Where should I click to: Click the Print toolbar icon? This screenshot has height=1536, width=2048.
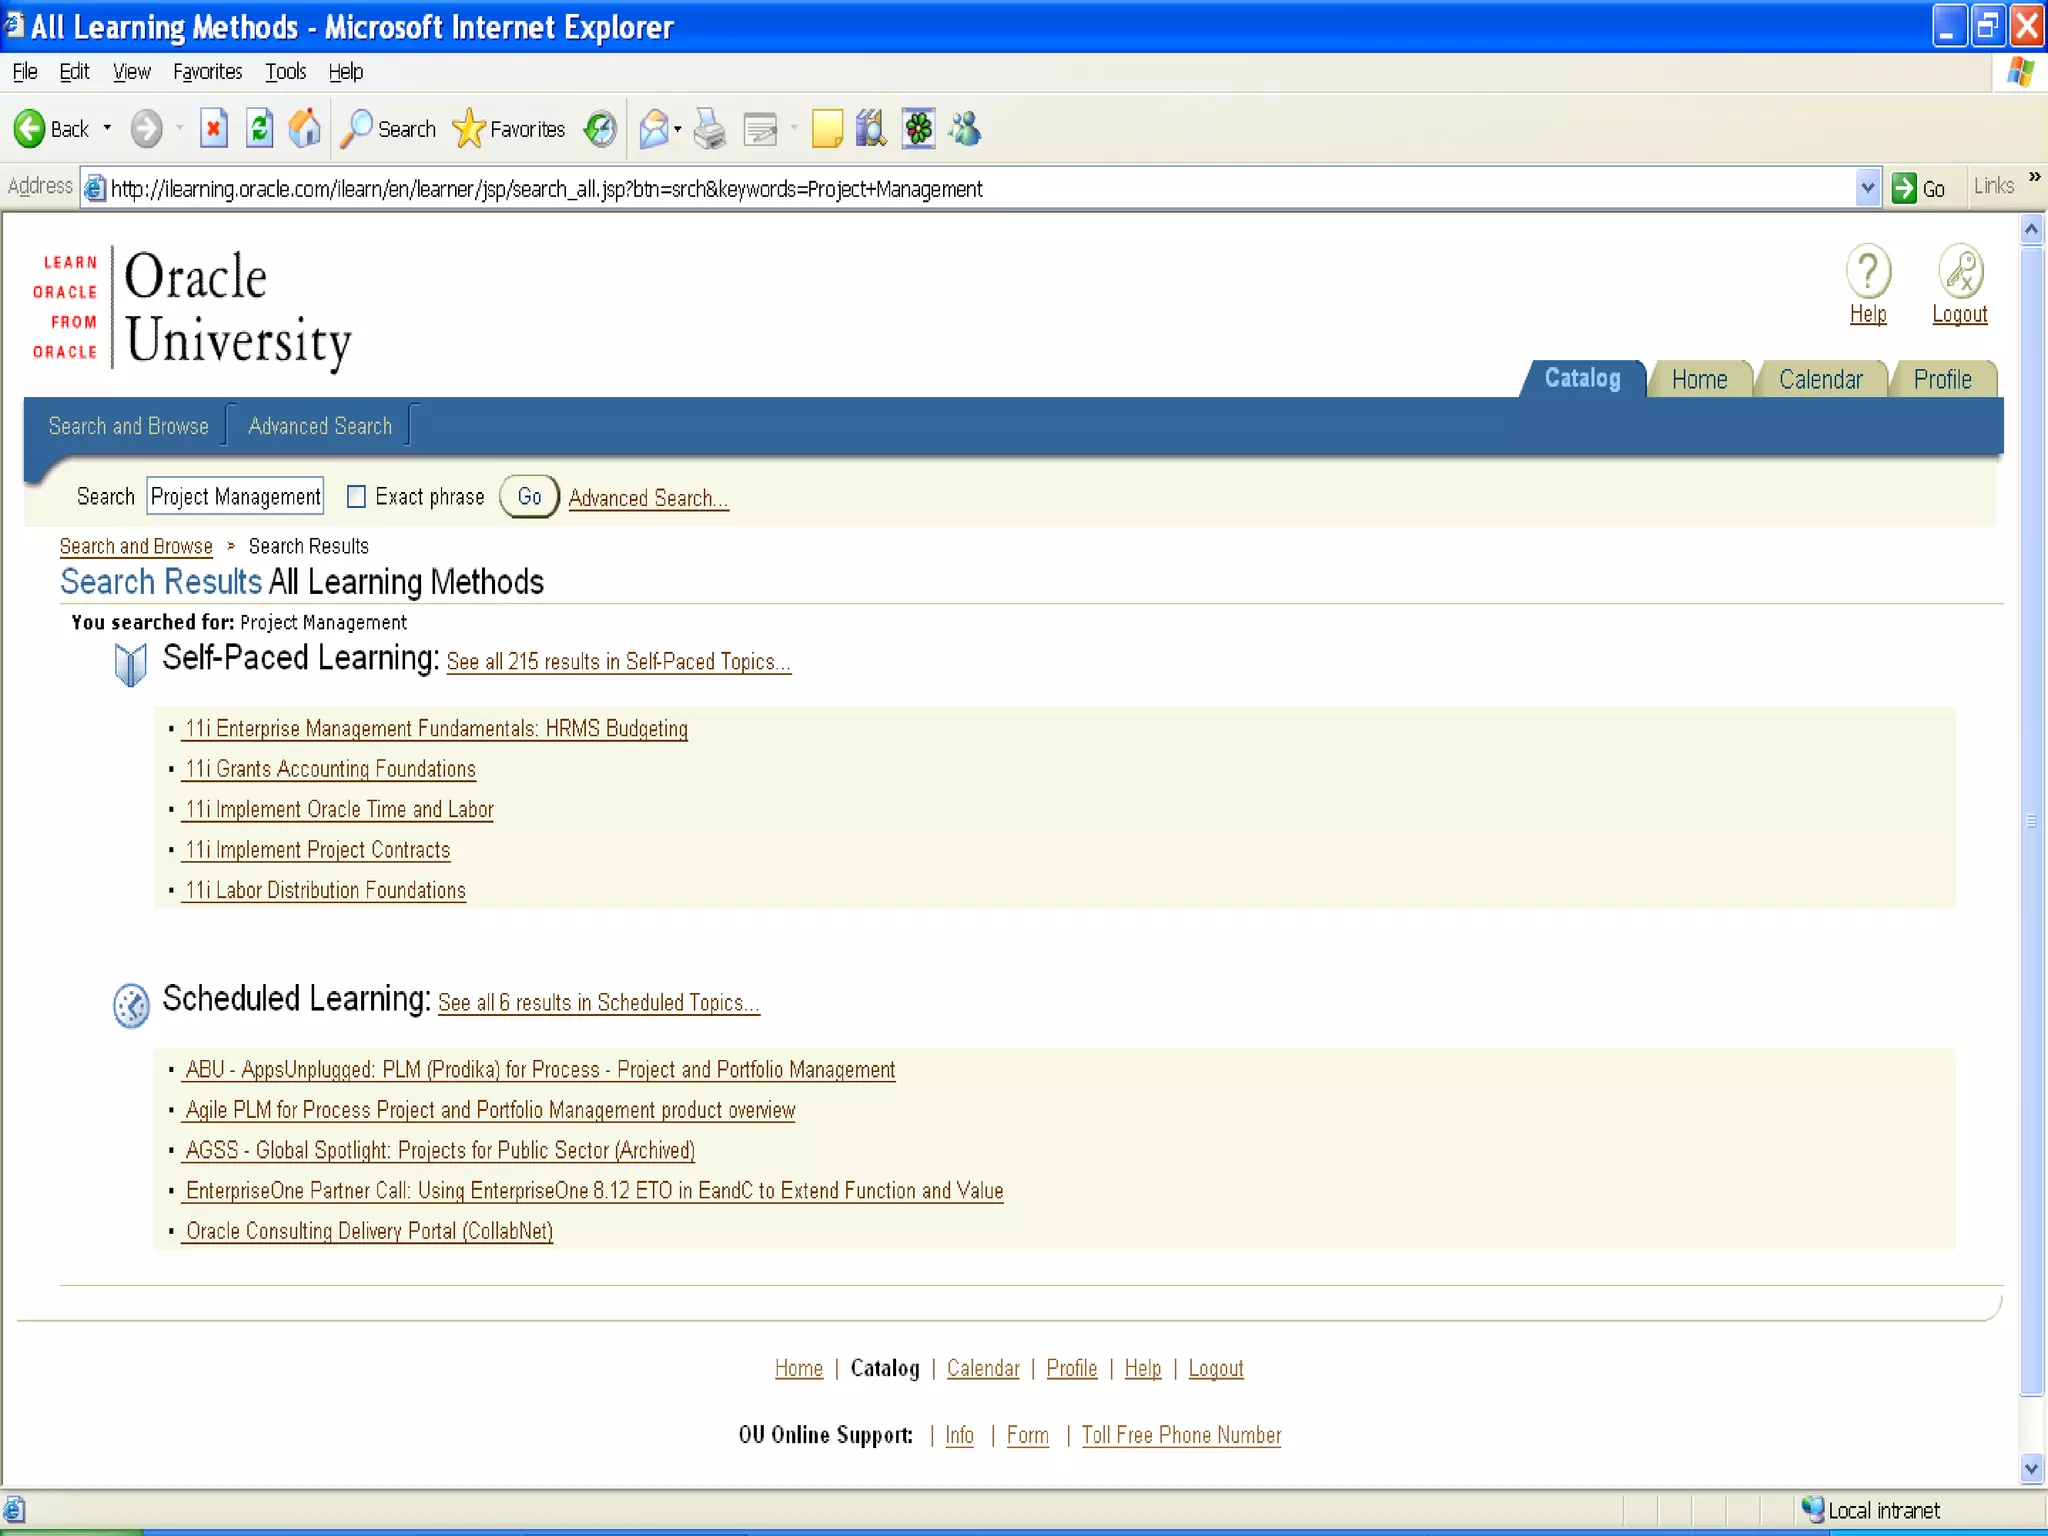click(x=710, y=129)
